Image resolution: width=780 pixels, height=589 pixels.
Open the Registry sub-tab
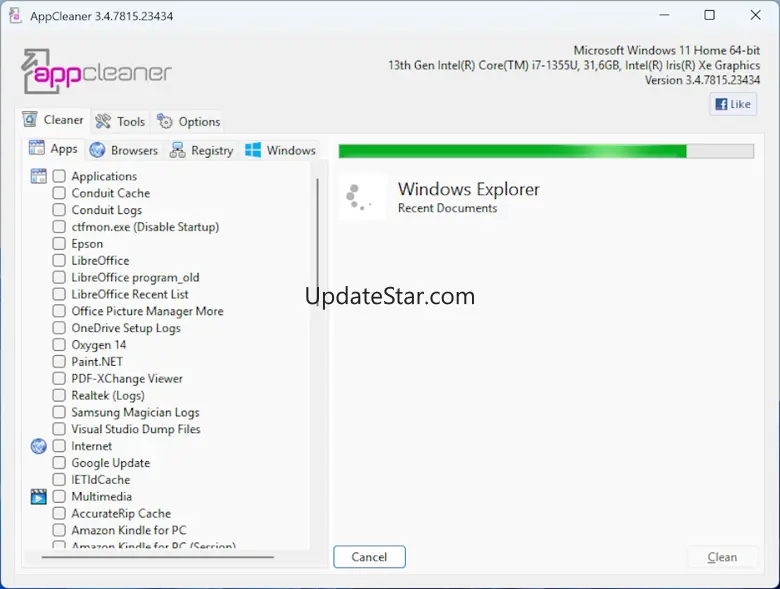[x=201, y=150]
